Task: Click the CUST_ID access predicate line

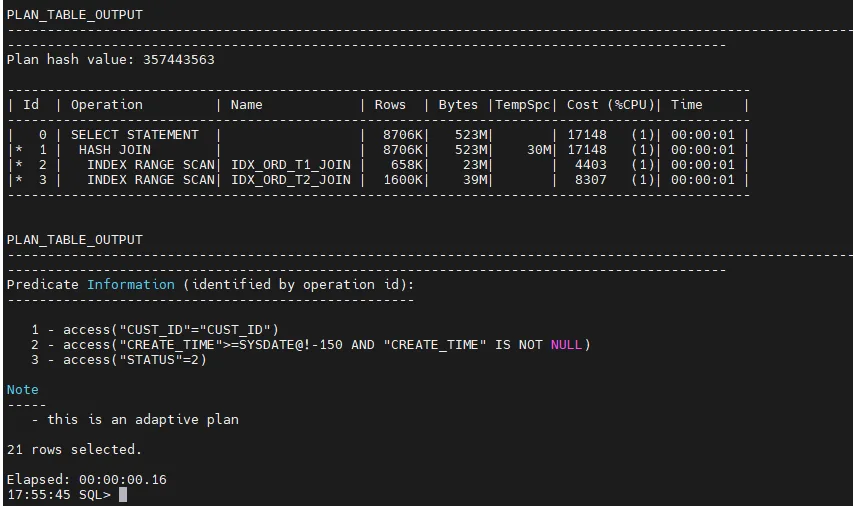Action: (x=155, y=330)
